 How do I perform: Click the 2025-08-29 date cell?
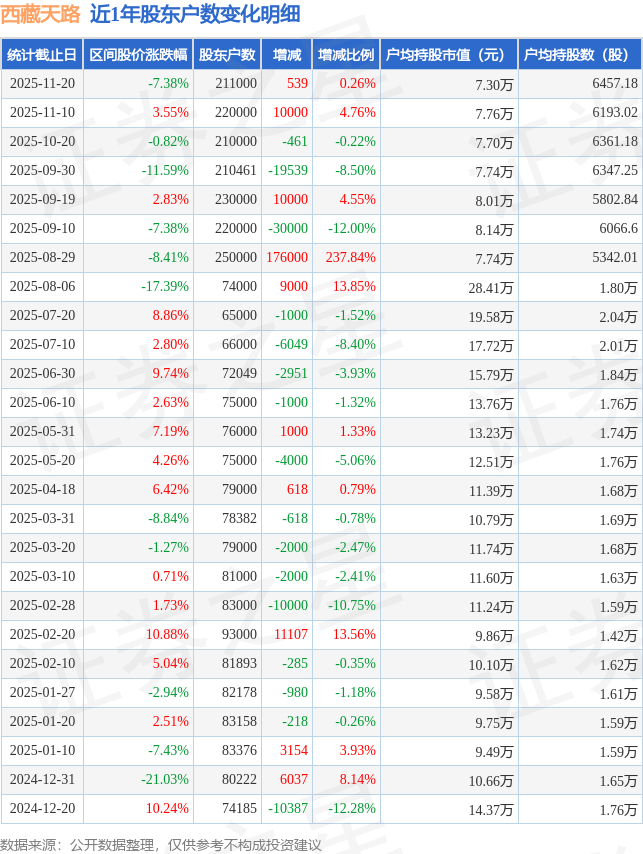click(42, 257)
